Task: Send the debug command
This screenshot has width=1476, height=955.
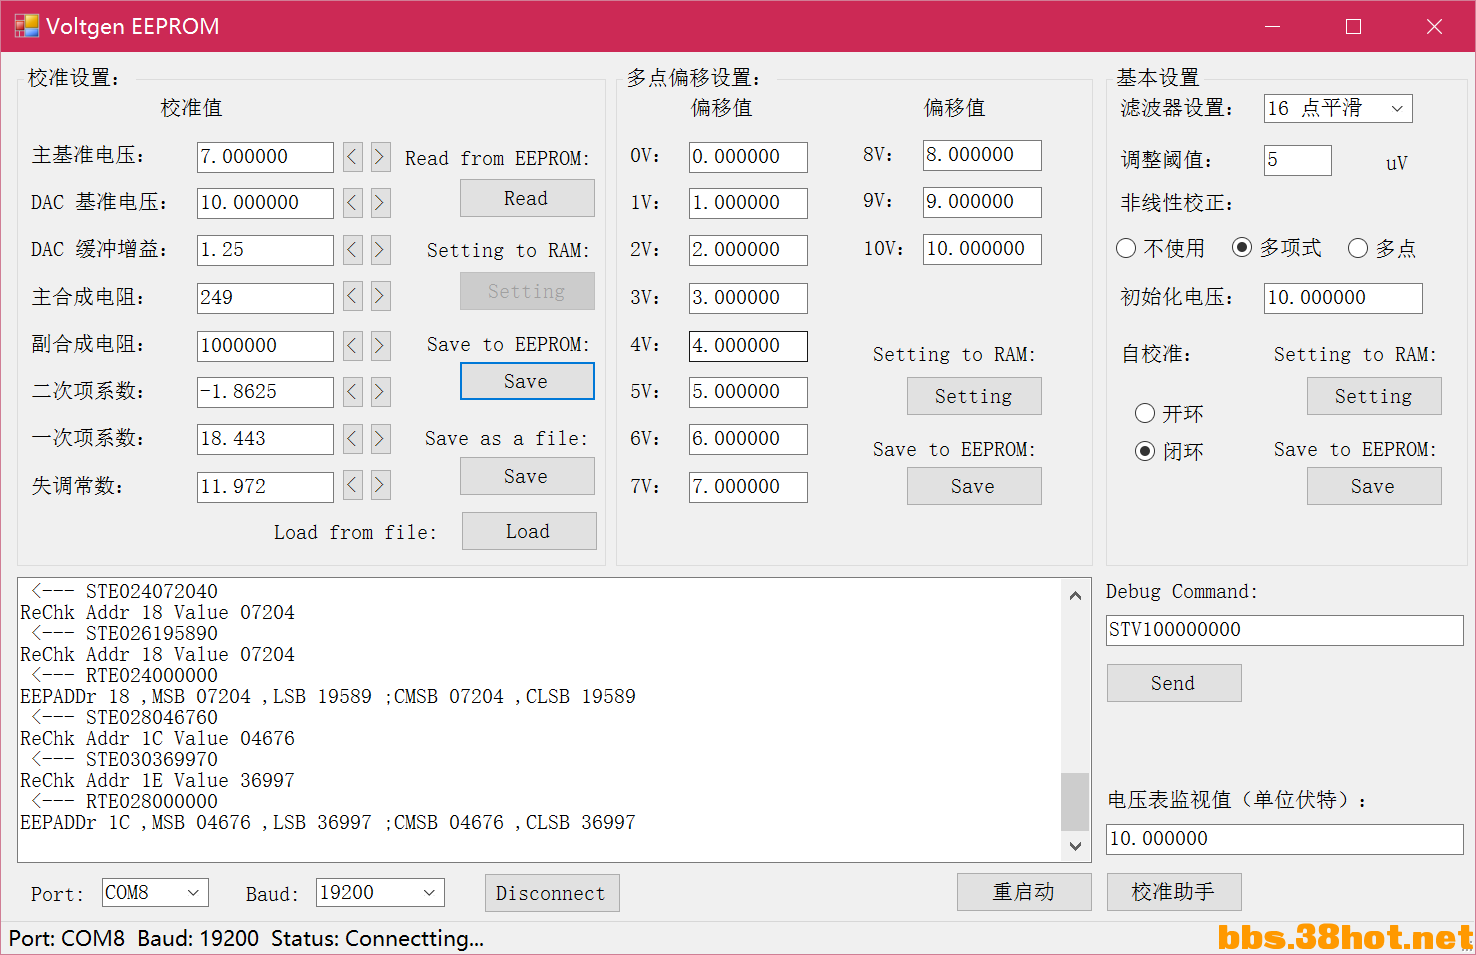Action: 1174,683
